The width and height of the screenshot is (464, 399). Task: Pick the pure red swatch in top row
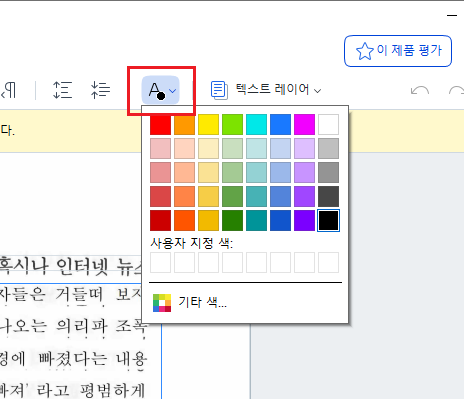pyautogui.click(x=160, y=124)
